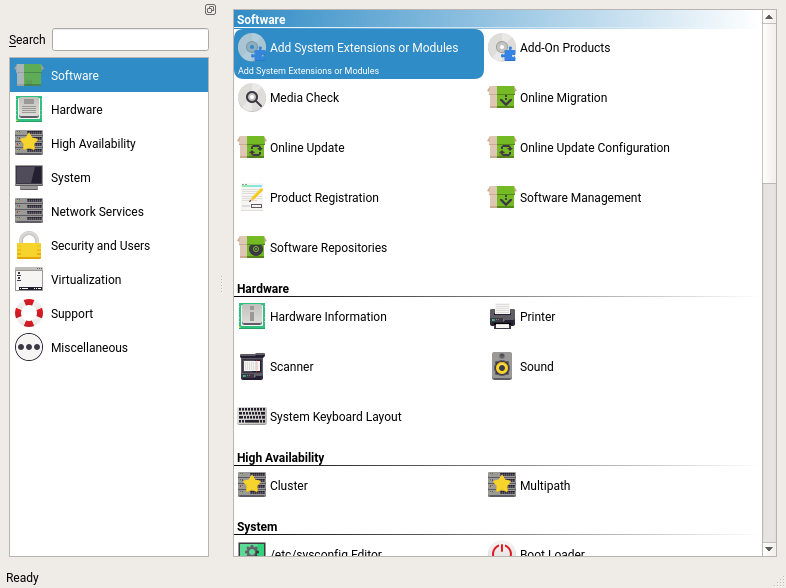
Task: Click the sidebar detach button above search
Action: (210, 9)
